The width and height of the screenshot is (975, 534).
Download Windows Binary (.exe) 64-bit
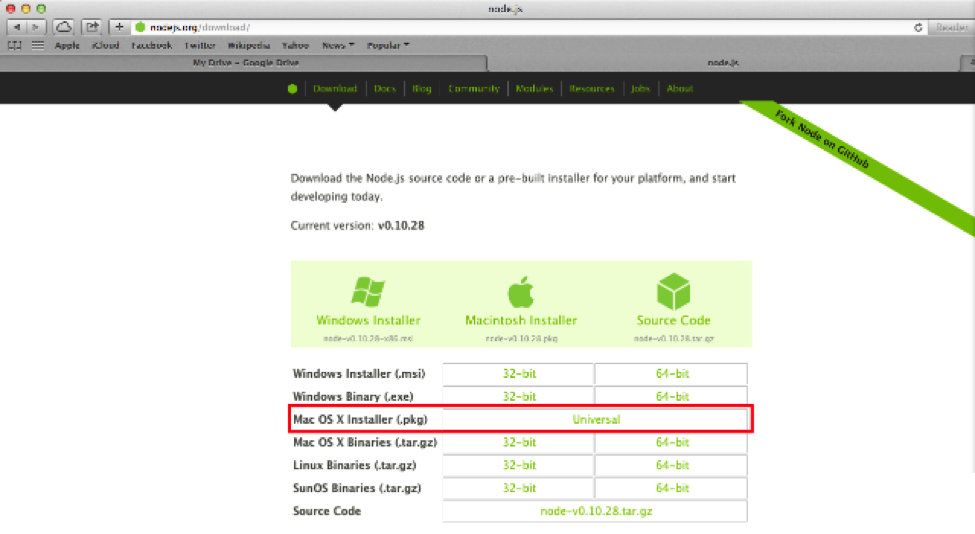click(672, 397)
